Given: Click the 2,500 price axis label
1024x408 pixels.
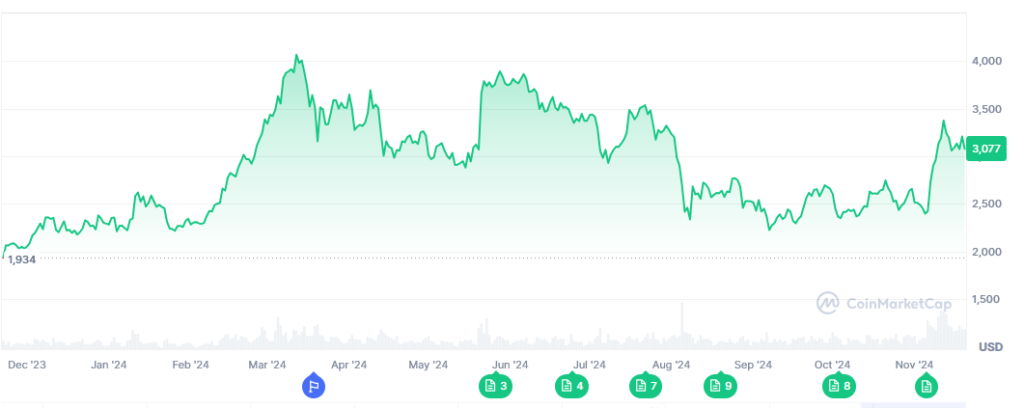Looking at the screenshot, I should pyautogui.click(x=985, y=204).
